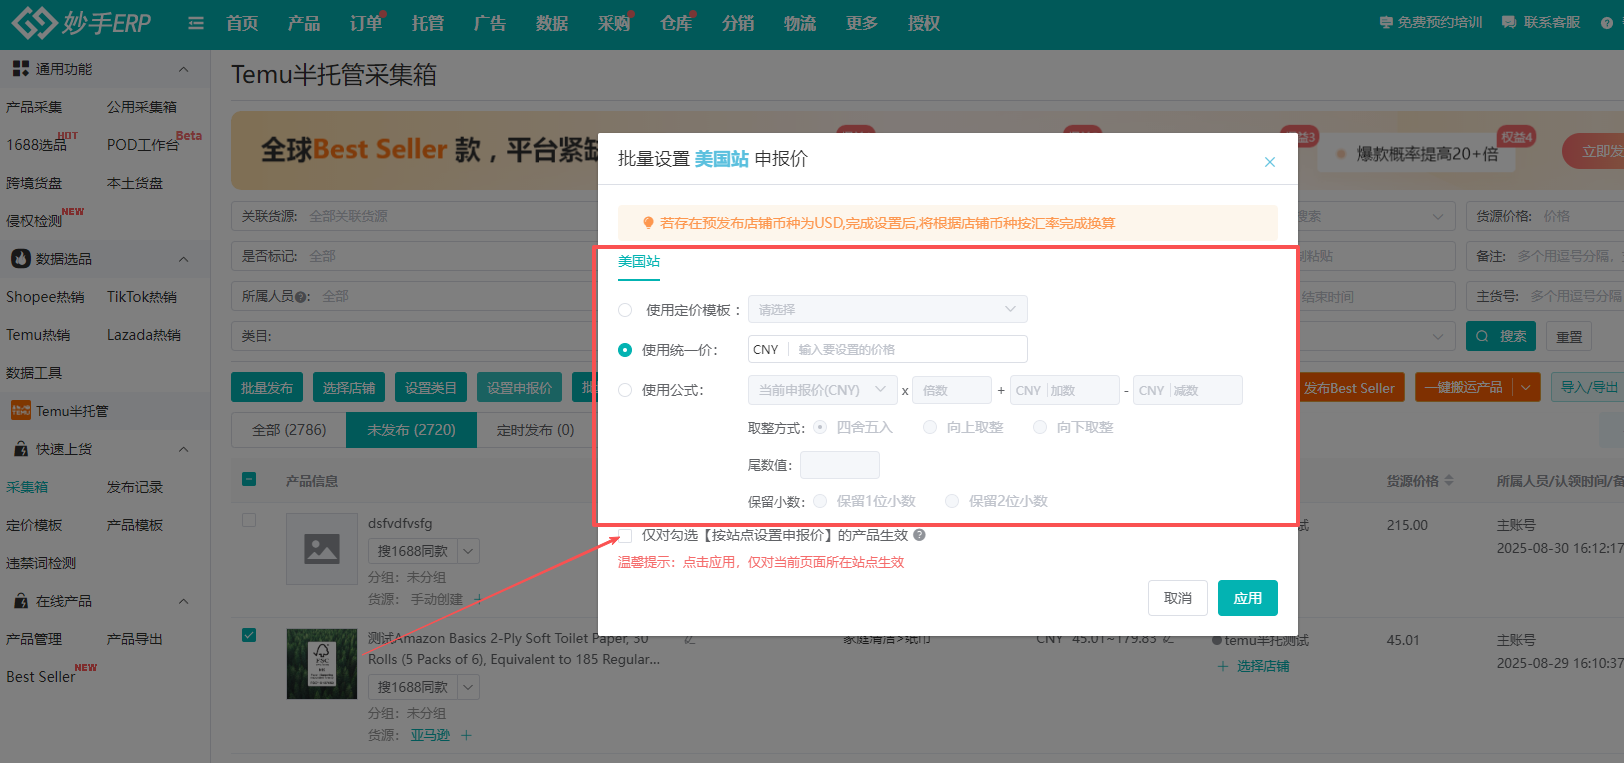Open the 订单 top menu
The width and height of the screenshot is (1624, 763).
[x=366, y=23]
